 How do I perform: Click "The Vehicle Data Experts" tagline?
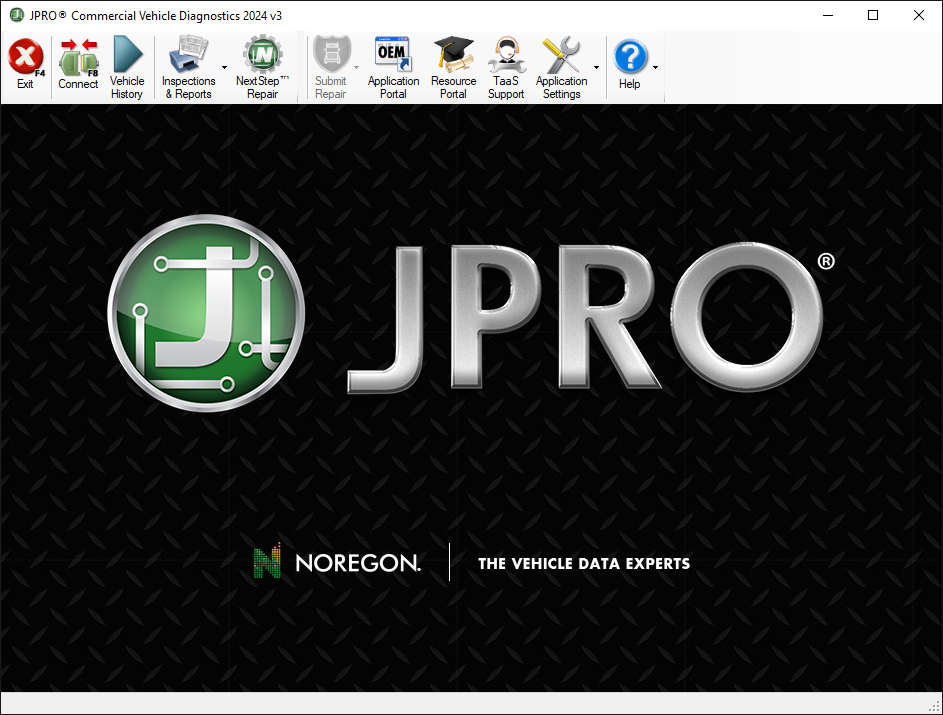[x=584, y=564]
